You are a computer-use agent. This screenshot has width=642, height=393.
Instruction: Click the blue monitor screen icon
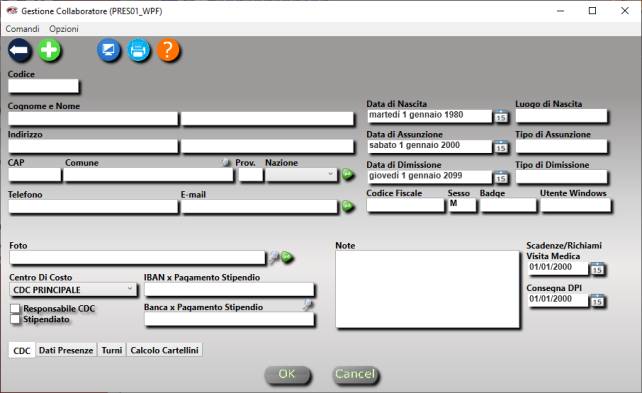[109, 50]
